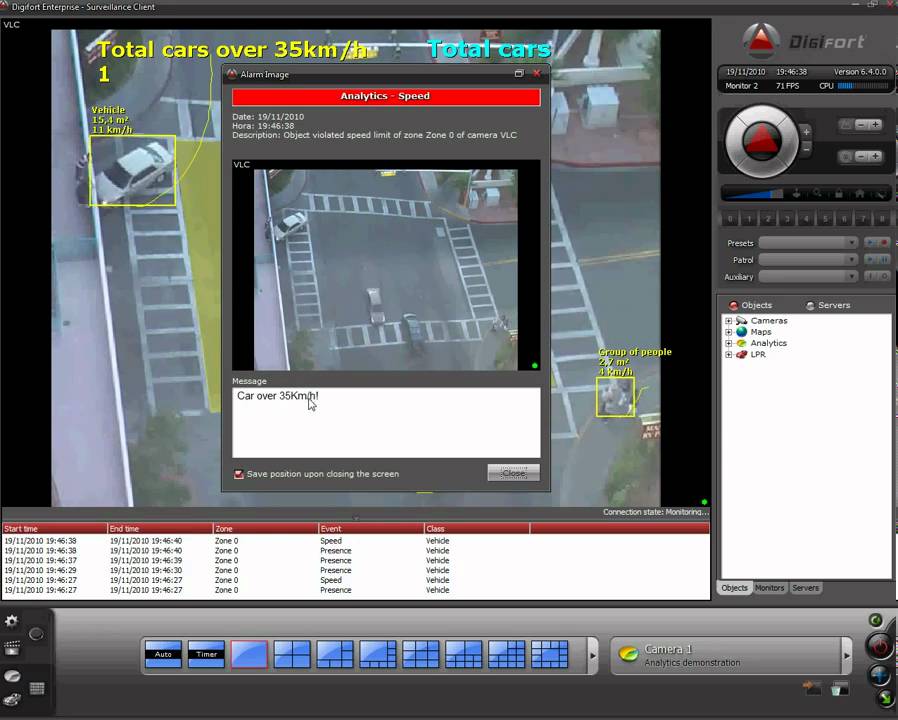Click the on button next to Auxiliary
Screen dimensions: 898x720
point(870,277)
